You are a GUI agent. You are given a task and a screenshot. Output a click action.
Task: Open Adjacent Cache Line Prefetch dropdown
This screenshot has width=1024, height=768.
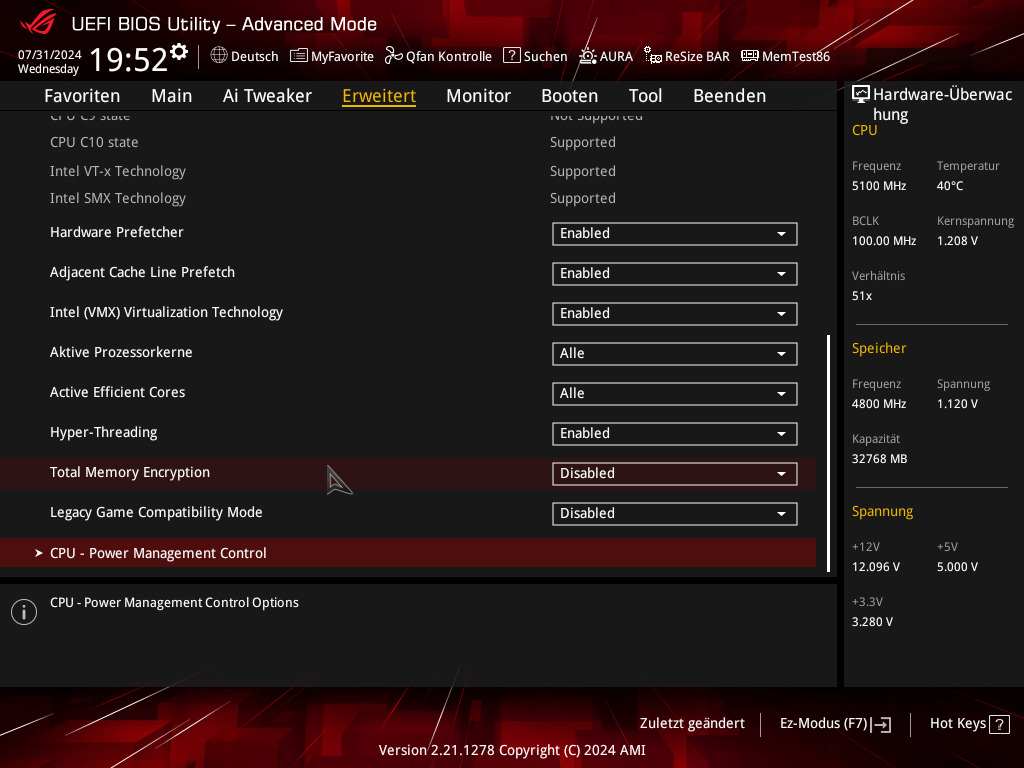675,274
